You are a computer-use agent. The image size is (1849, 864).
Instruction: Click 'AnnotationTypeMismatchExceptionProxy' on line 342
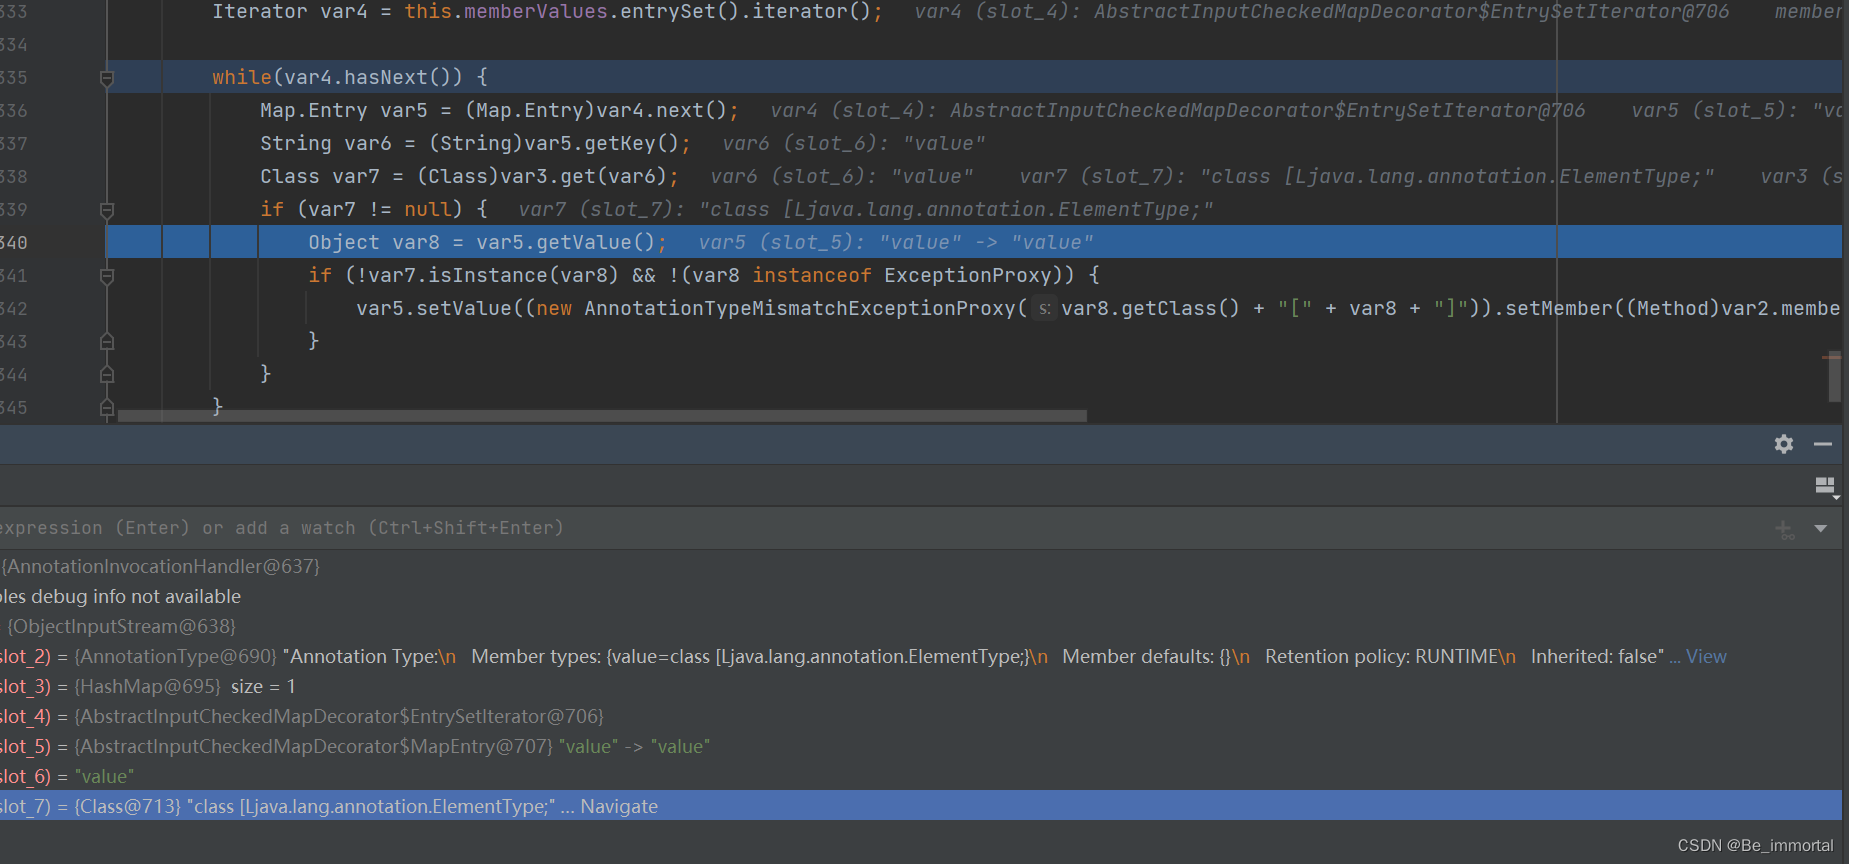(x=800, y=308)
